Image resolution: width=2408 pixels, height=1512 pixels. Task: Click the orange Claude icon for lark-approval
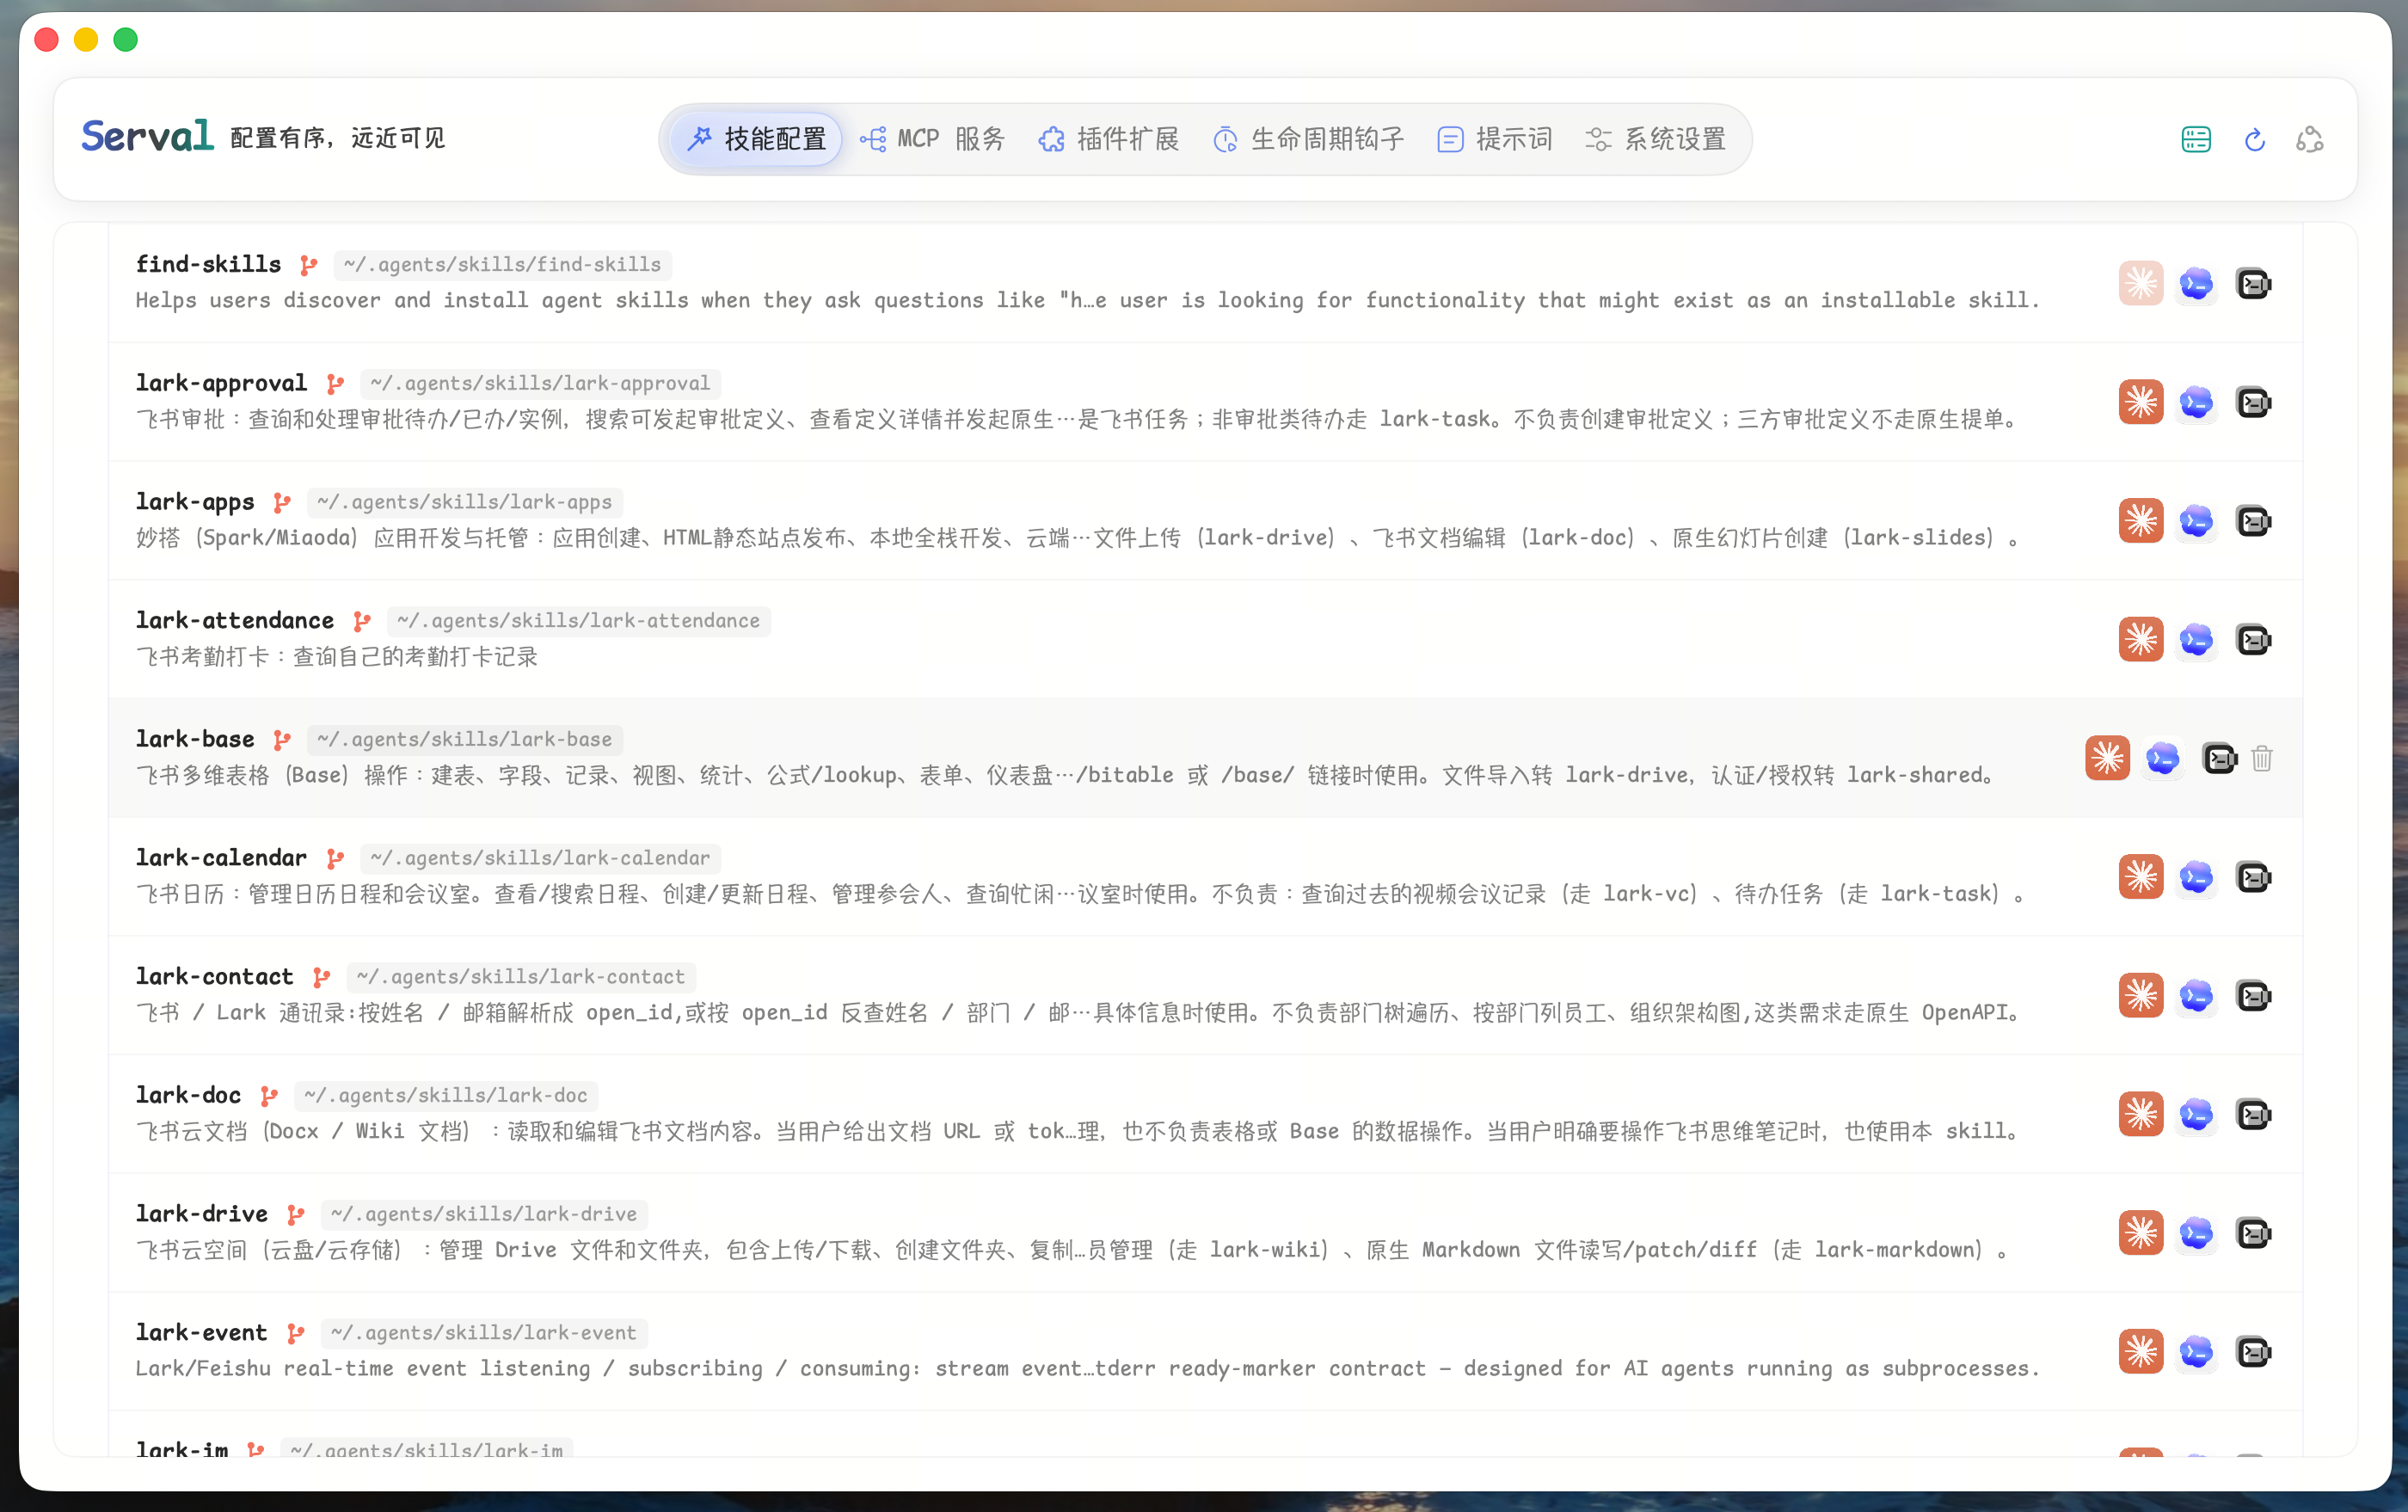click(x=2141, y=402)
